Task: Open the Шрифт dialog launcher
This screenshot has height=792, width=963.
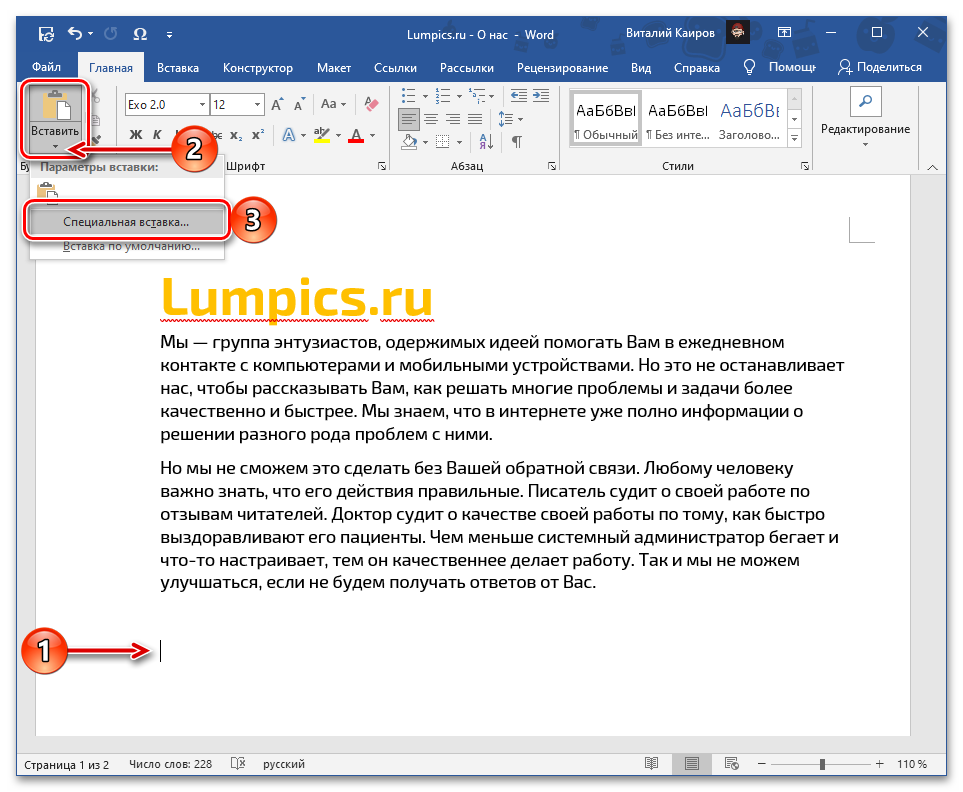Action: pyautogui.click(x=382, y=166)
